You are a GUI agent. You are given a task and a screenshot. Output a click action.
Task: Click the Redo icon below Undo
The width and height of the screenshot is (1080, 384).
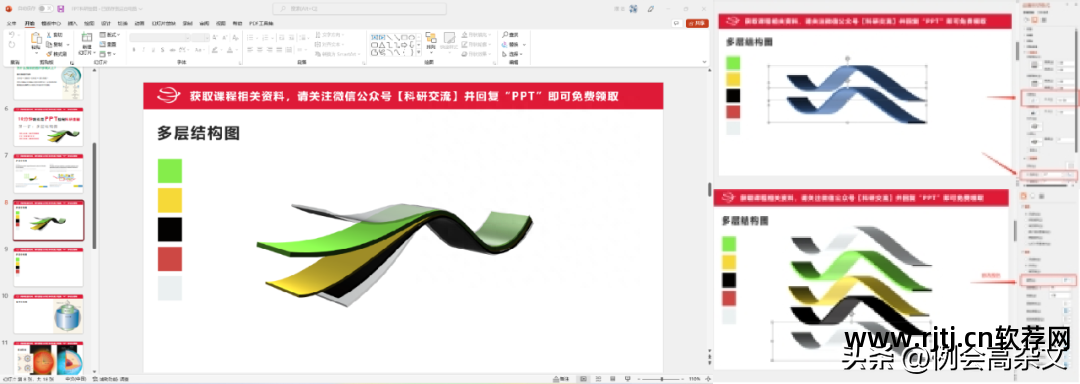coord(12,45)
